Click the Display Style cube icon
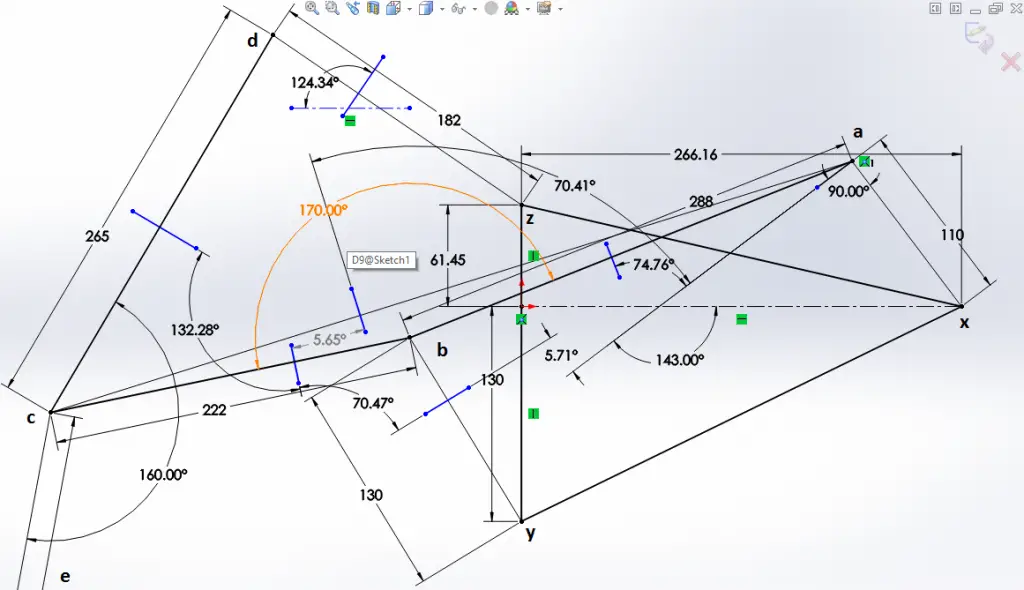The height and width of the screenshot is (590, 1024). coord(425,10)
